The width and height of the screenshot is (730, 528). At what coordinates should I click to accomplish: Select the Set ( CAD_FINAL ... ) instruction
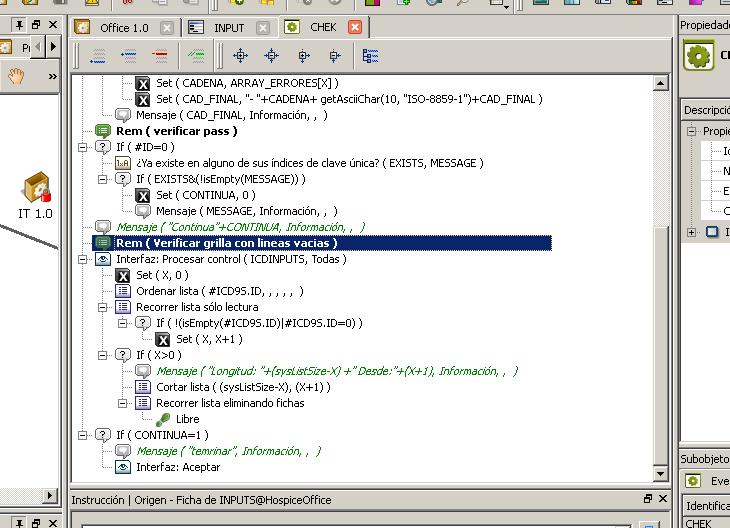349,99
